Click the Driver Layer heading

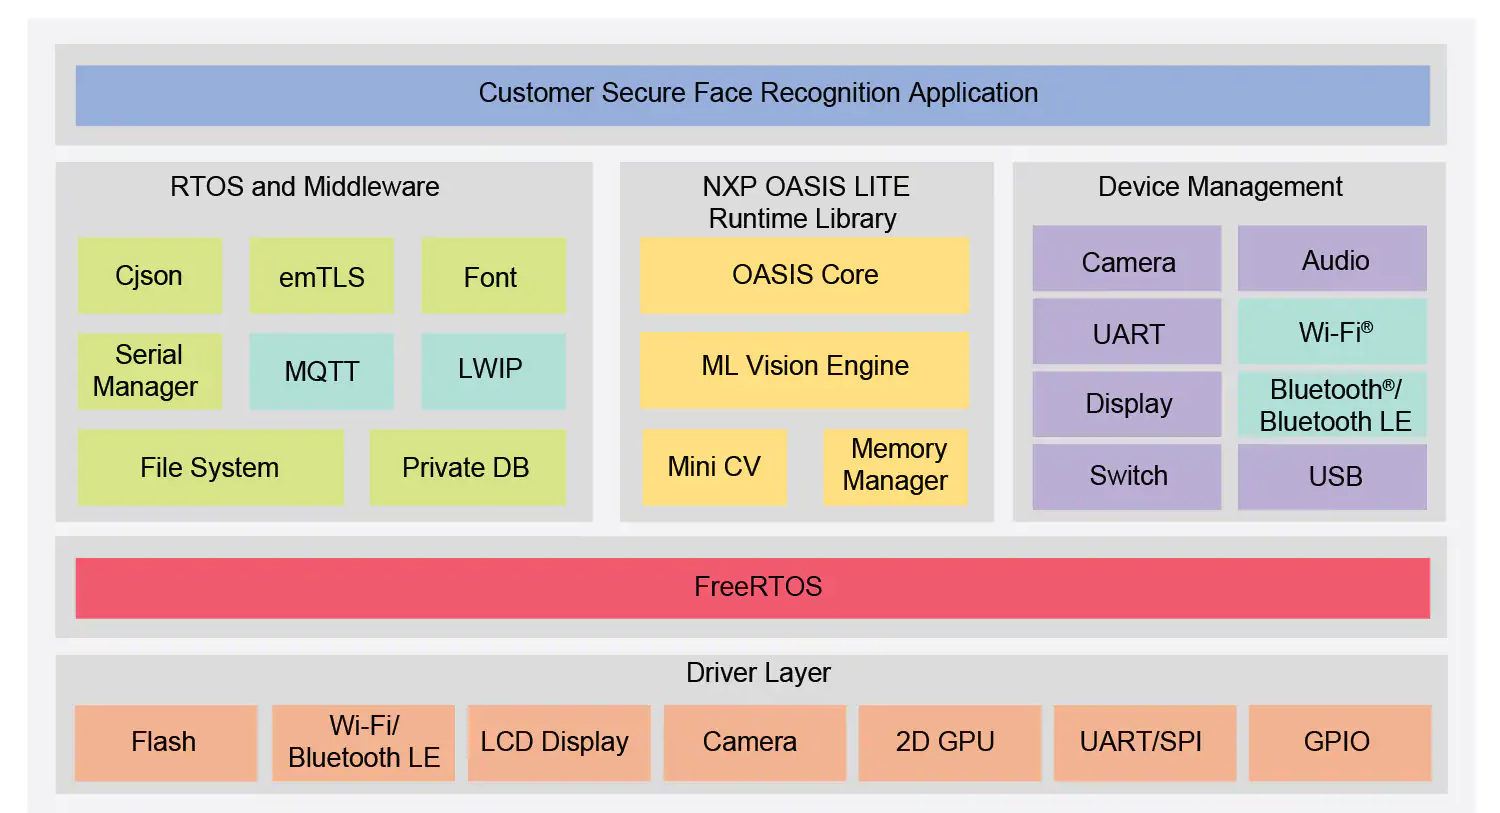758,673
